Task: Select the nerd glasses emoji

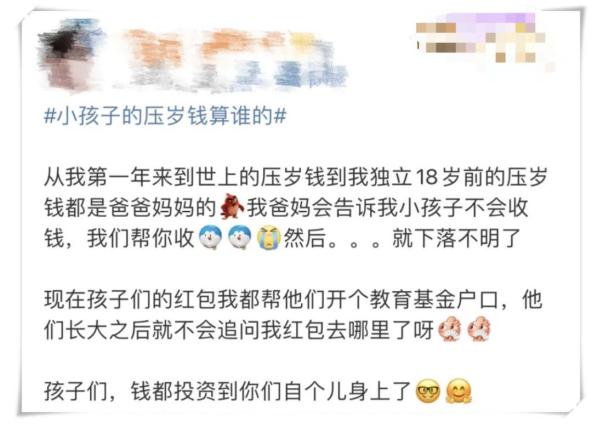Action: click(428, 391)
